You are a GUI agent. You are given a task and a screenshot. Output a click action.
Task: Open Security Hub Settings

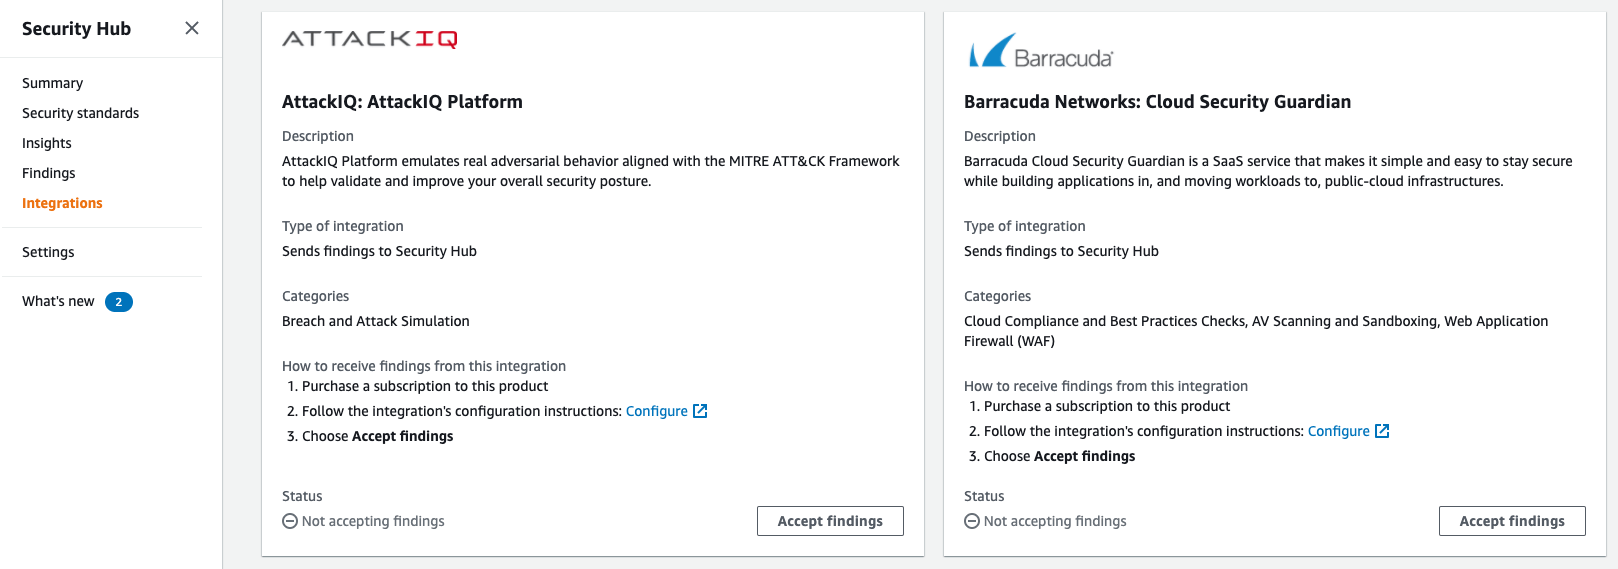point(48,252)
